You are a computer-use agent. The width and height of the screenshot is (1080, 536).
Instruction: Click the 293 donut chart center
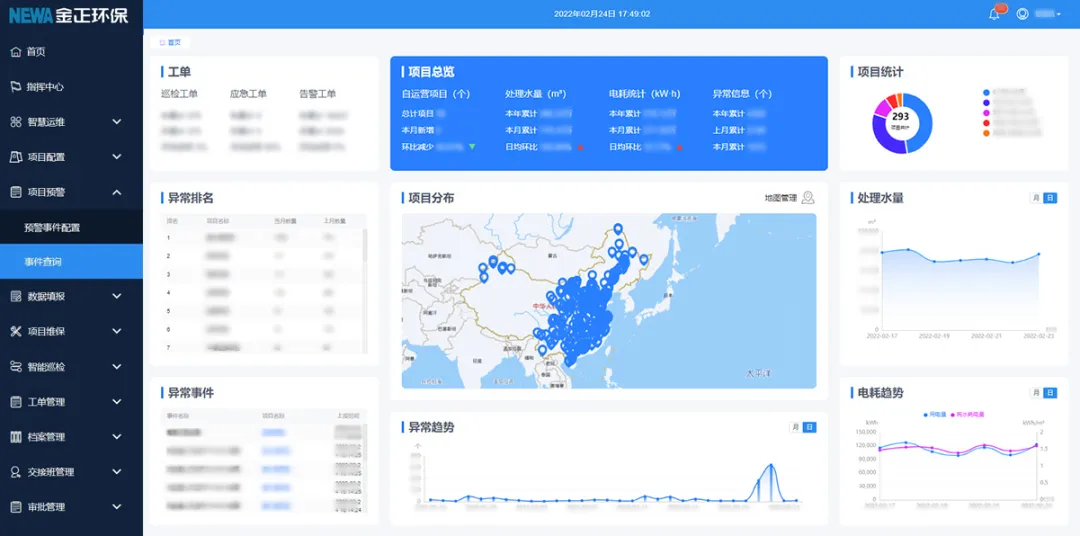901,119
